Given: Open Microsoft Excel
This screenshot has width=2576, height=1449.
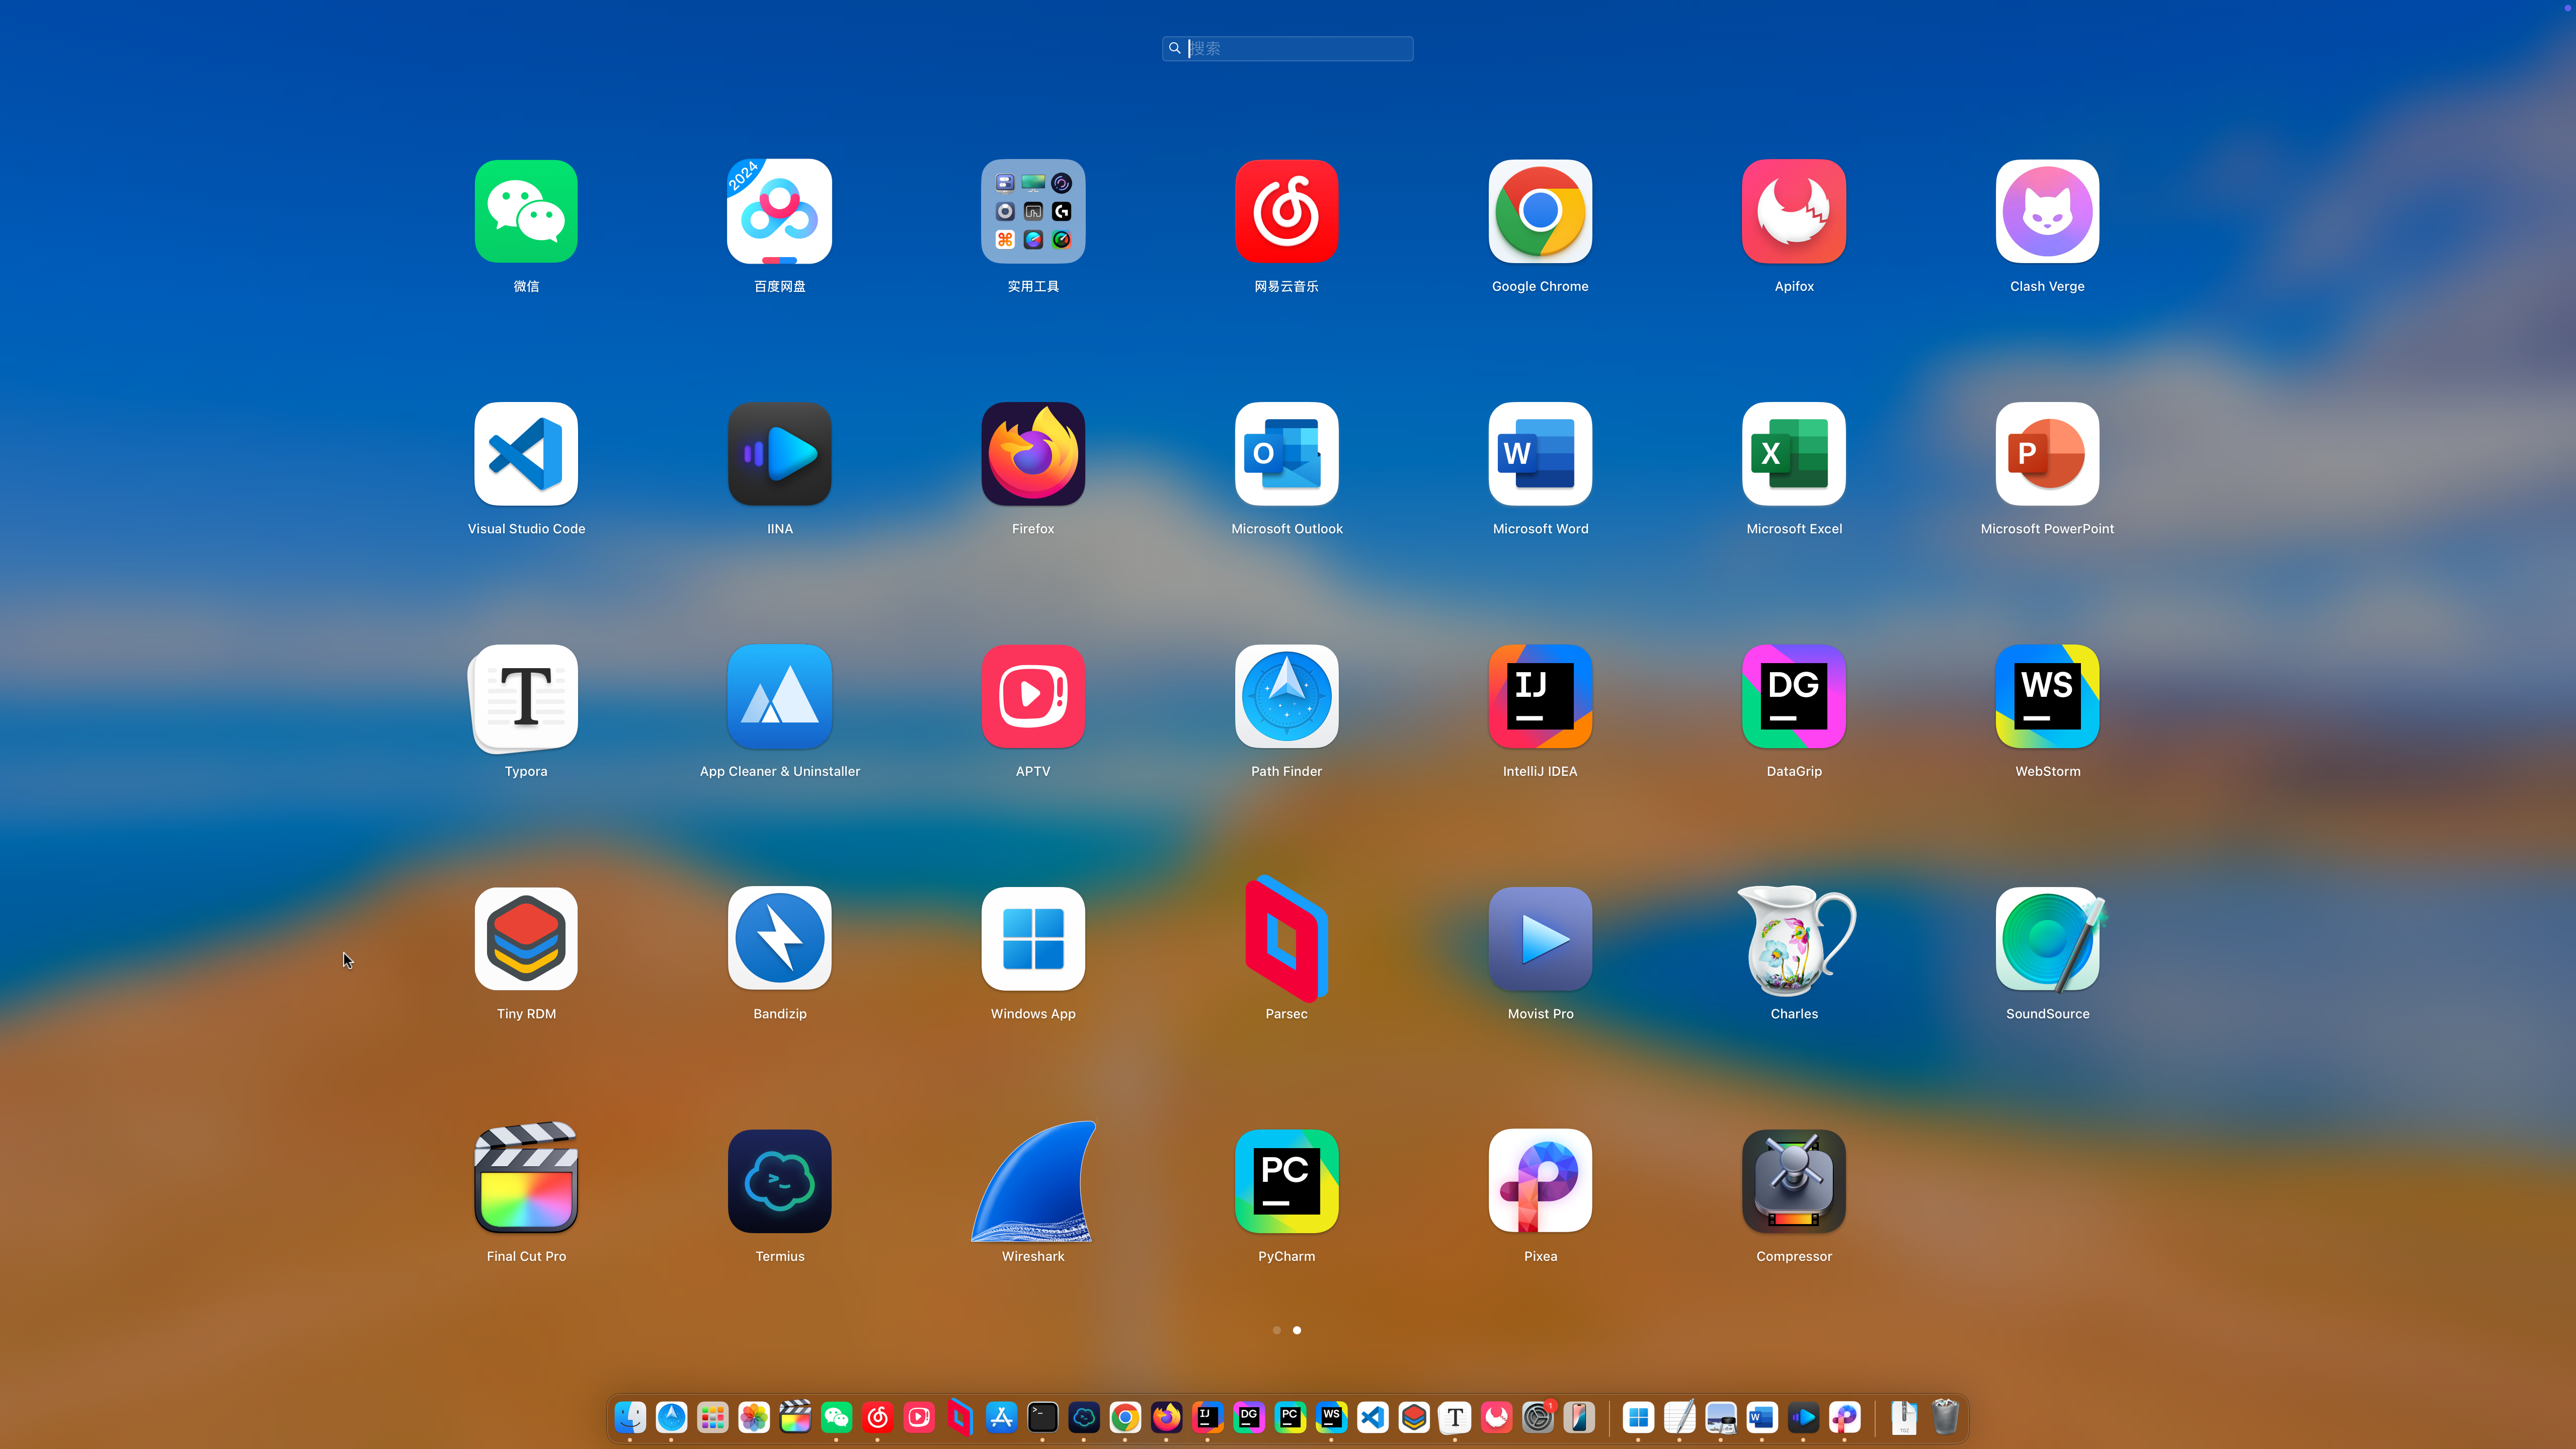Looking at the screenshot, I should pos(1793,454).
